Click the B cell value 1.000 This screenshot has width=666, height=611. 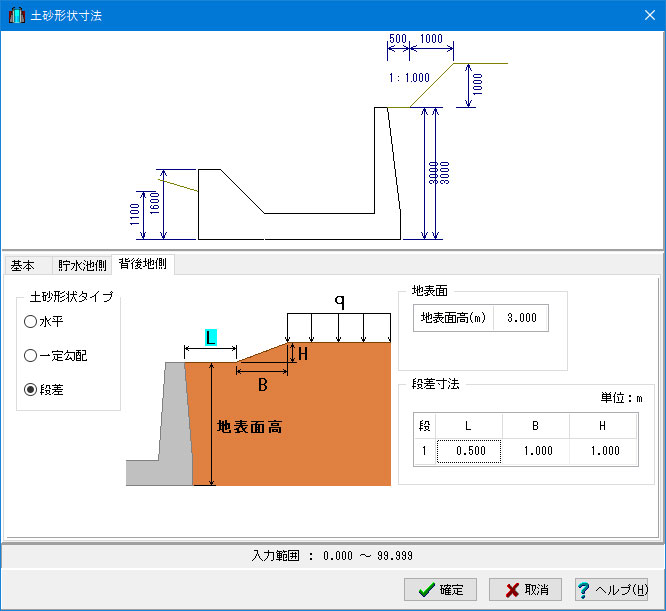[536, 451]
